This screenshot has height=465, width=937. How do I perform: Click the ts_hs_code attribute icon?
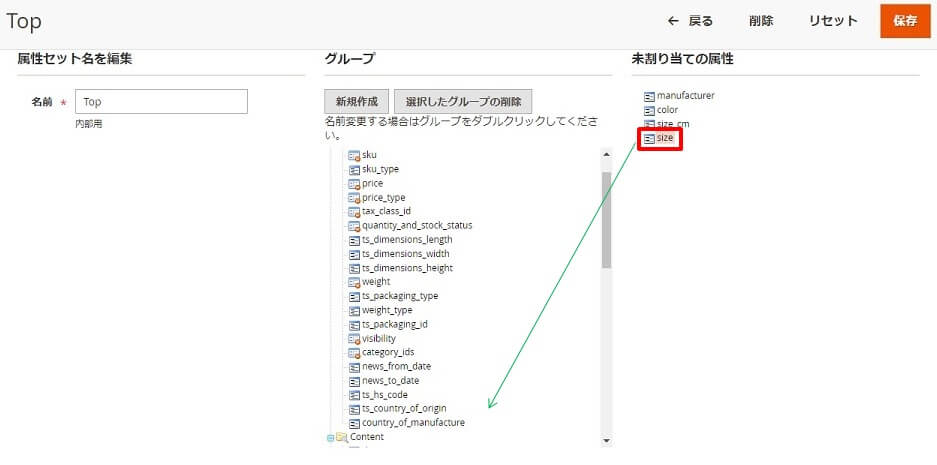tap(354, 395)
